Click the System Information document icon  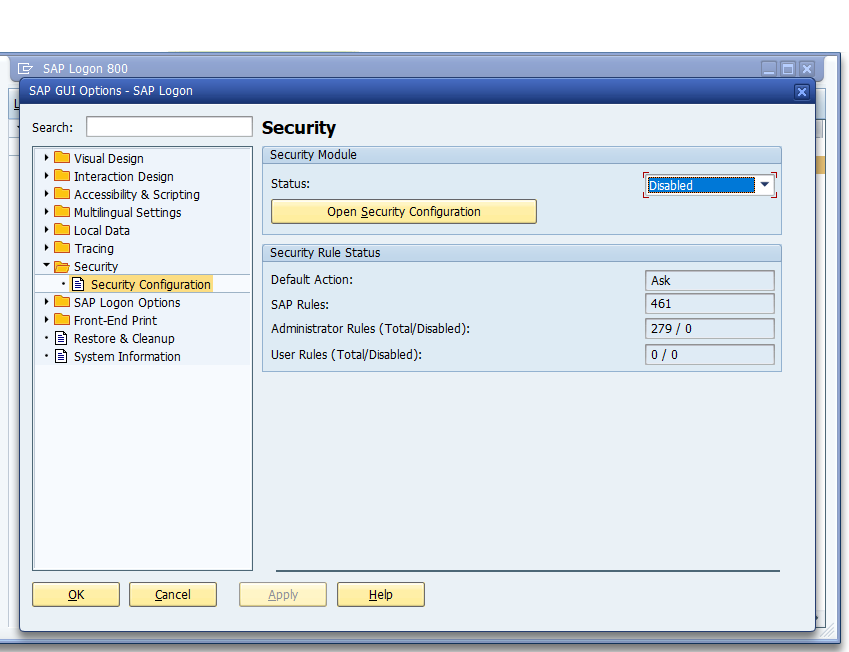coord(62,356)
